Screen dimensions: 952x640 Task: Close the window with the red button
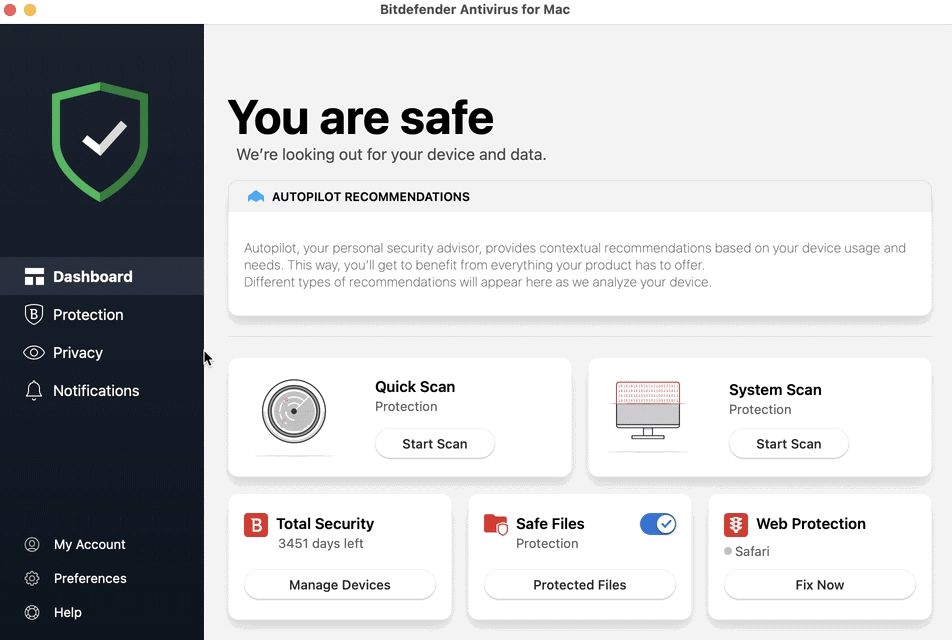[x=10, y=10]
